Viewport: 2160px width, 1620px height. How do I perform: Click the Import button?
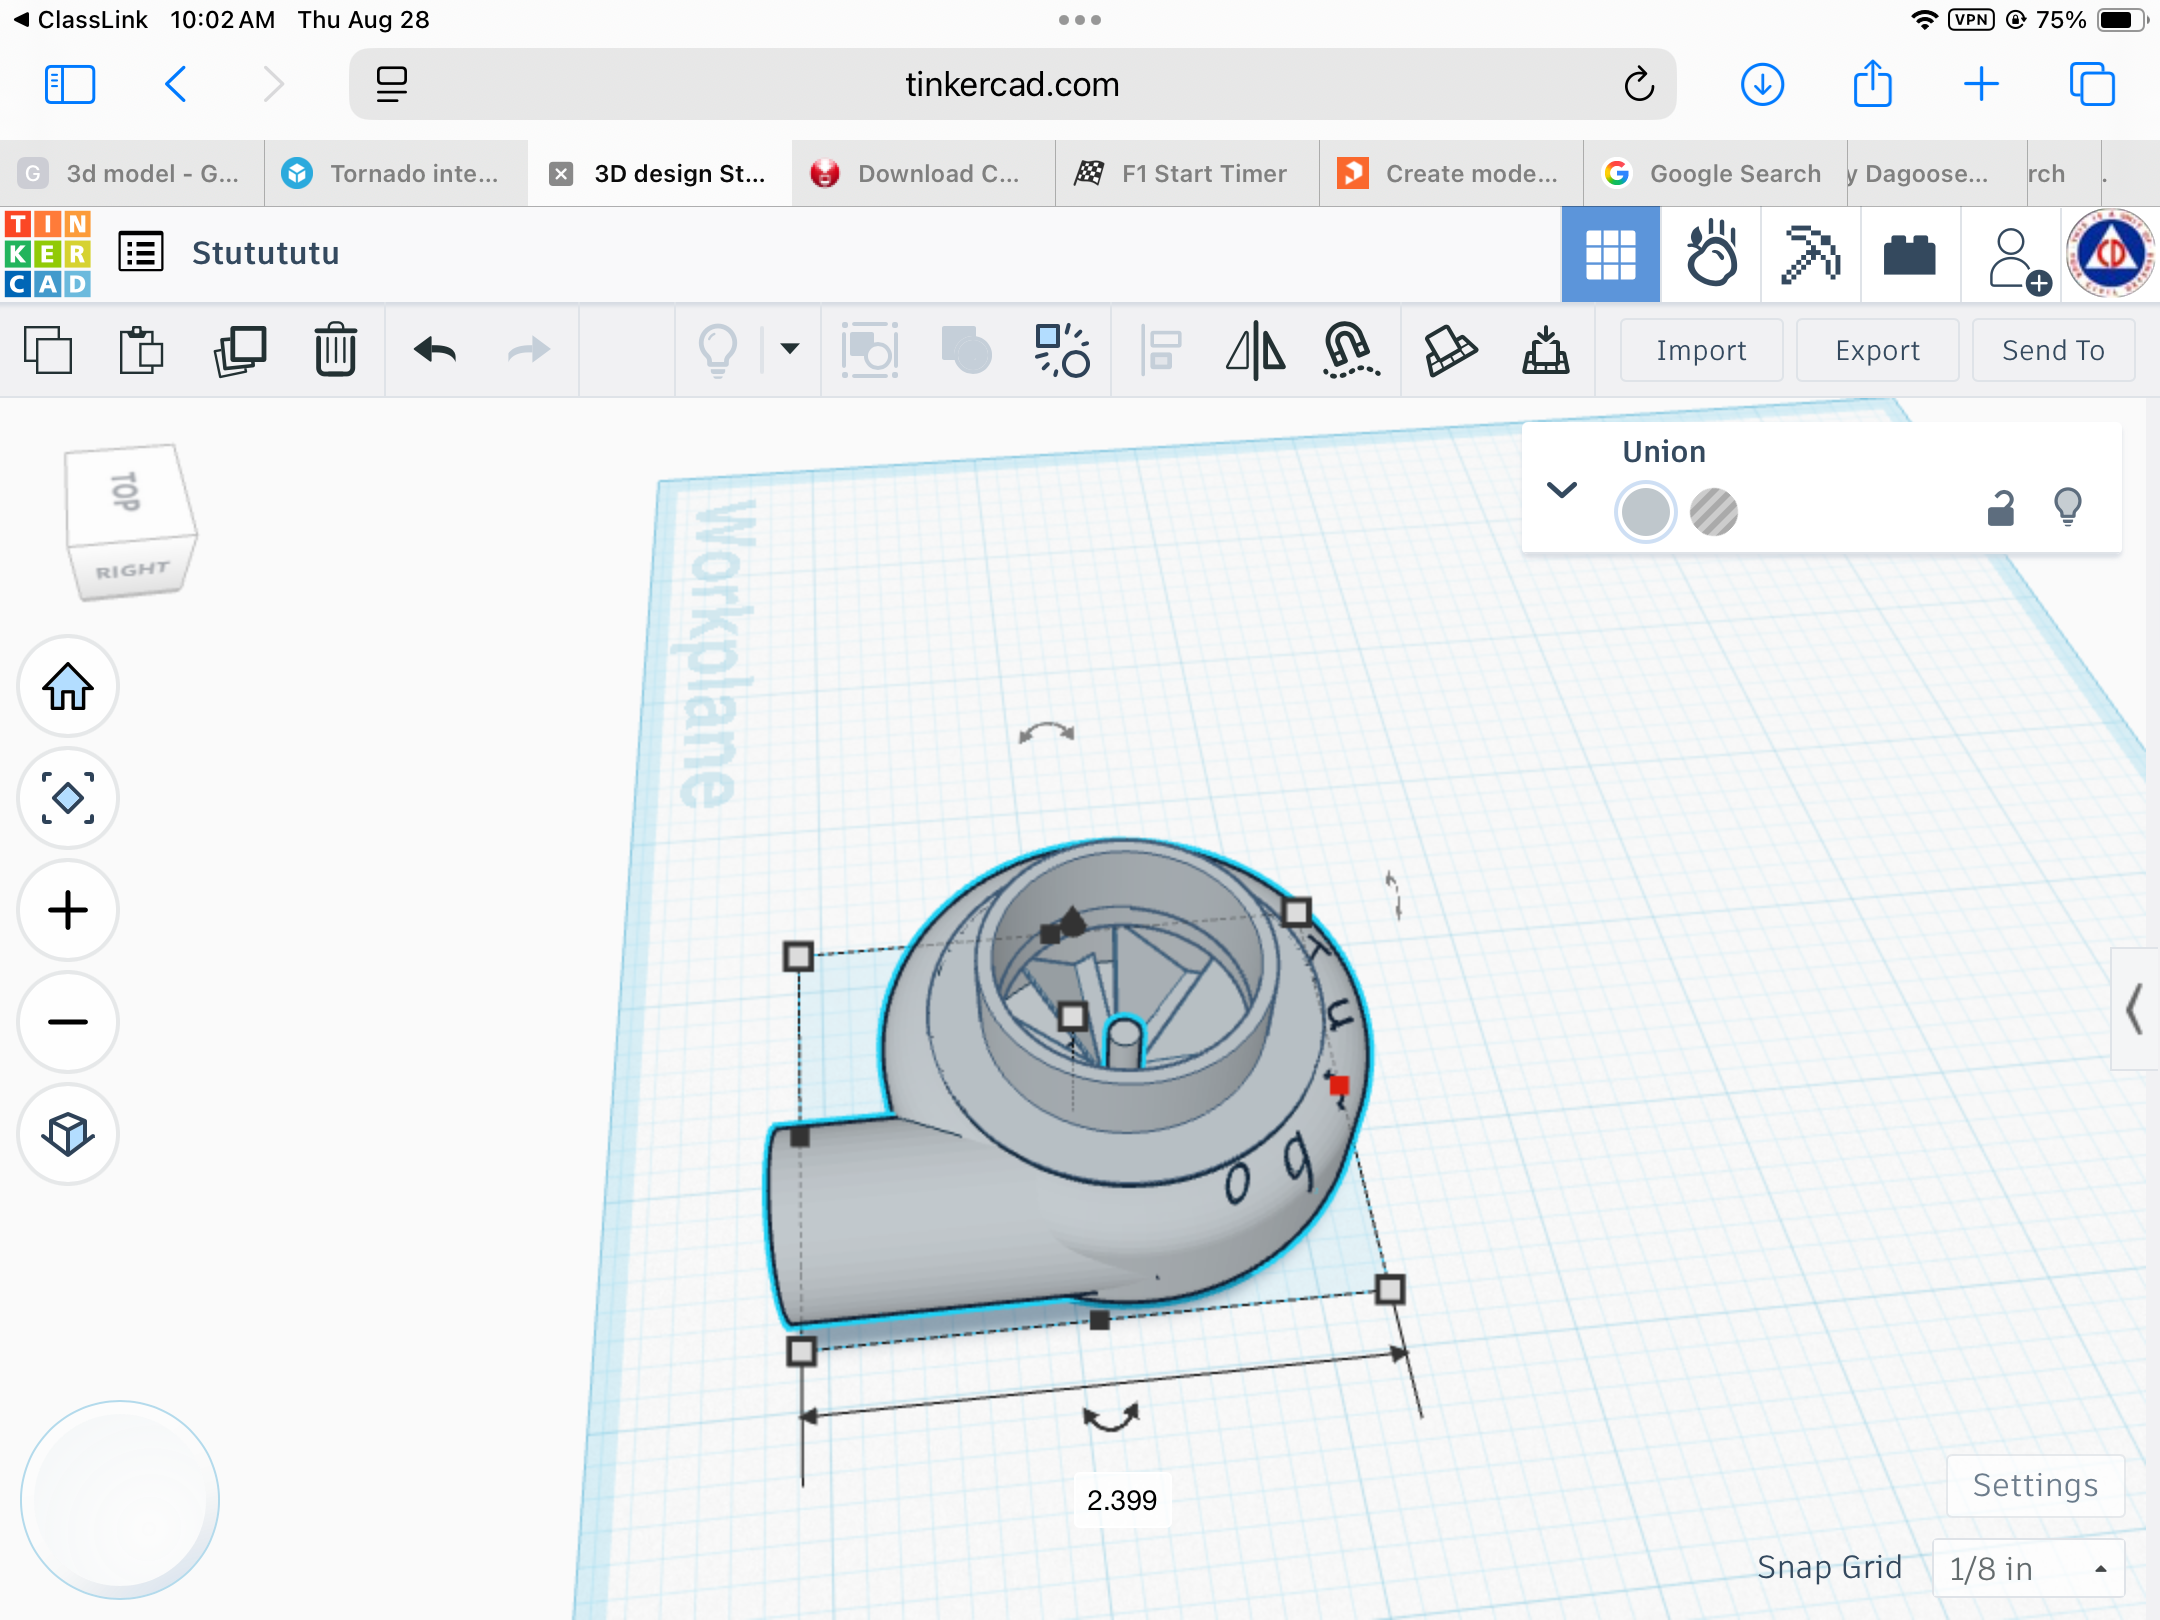coord(1701,351)
